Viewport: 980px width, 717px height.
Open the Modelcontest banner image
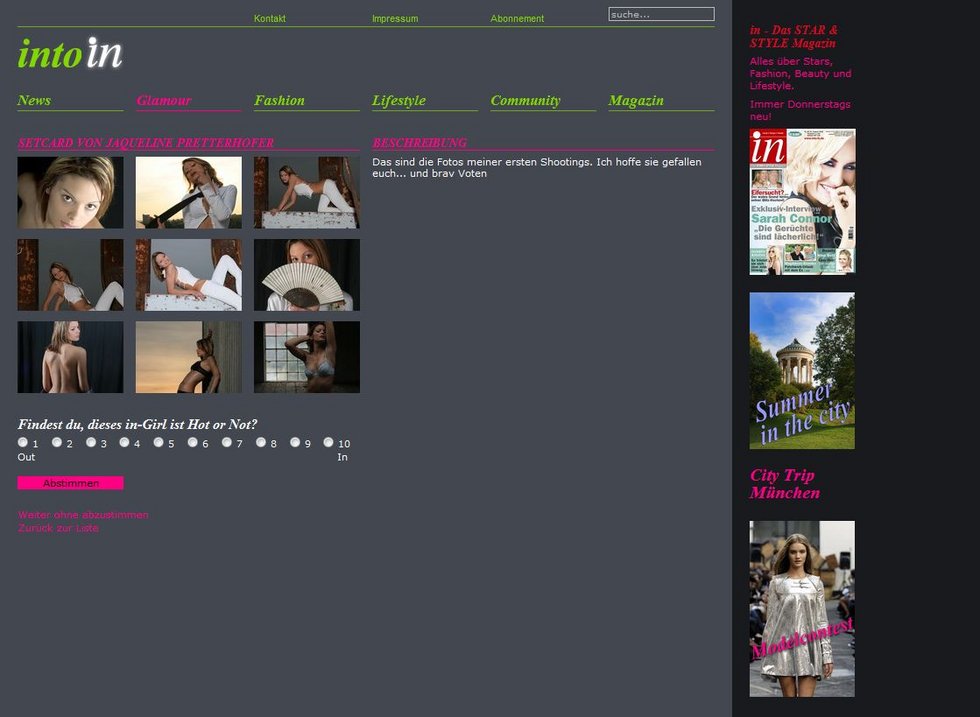pos(802,609)
